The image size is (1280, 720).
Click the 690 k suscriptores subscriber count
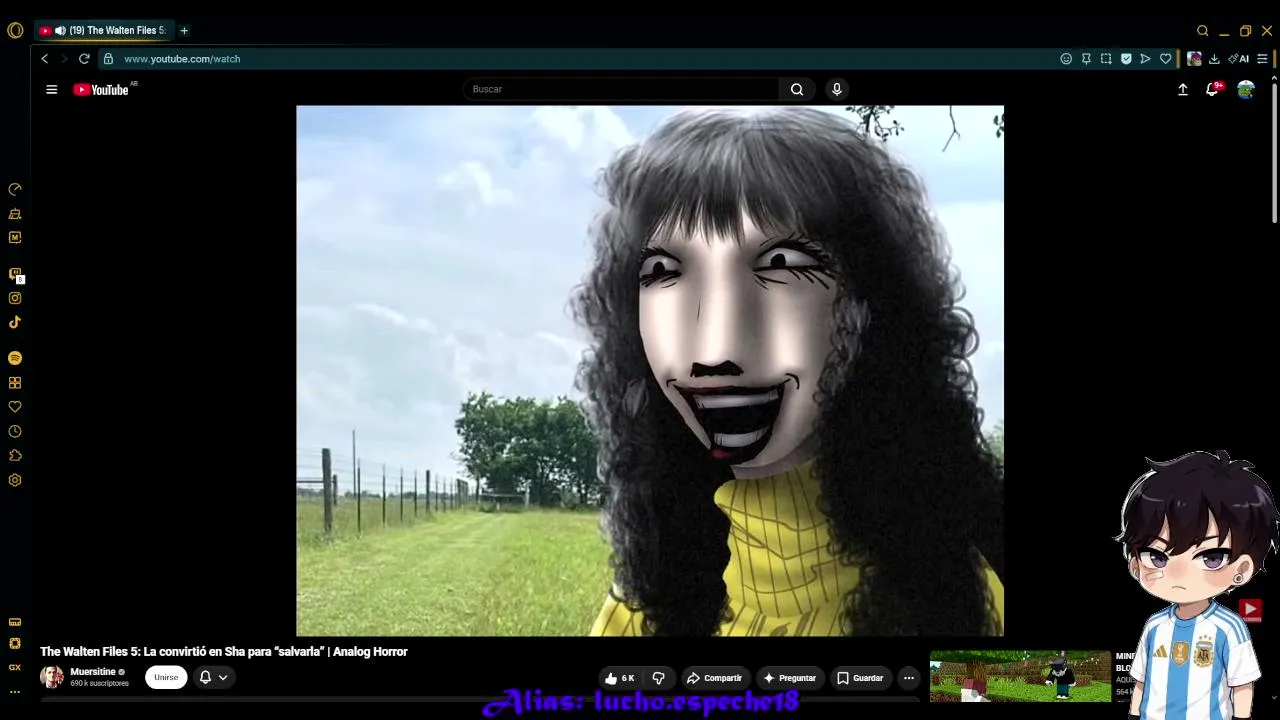pyautogui.click(x=99, y=684)
